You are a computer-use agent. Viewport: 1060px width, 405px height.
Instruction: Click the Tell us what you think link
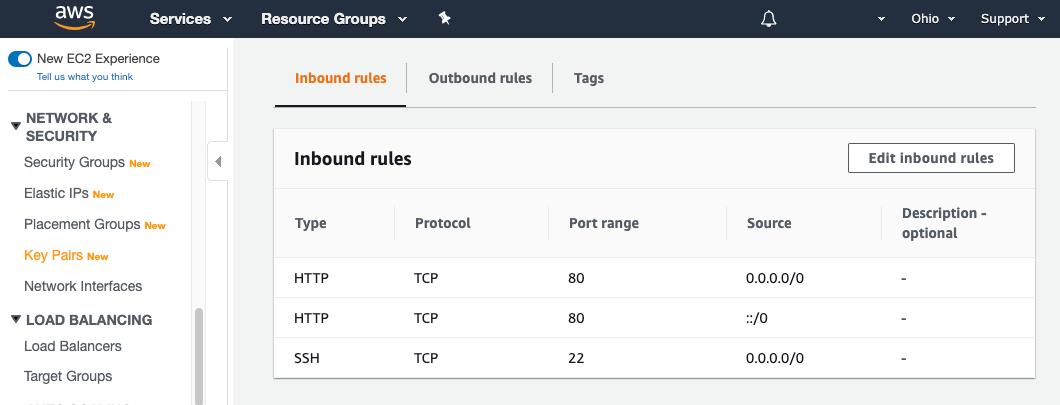(x=85, y=77)
